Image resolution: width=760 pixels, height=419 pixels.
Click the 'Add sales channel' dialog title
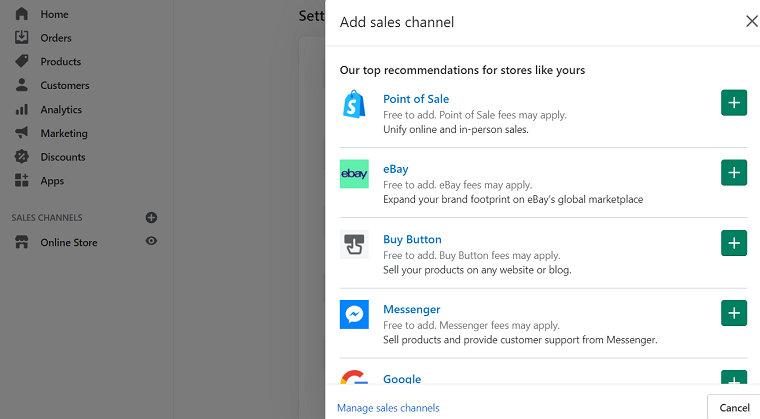point(397,22)
